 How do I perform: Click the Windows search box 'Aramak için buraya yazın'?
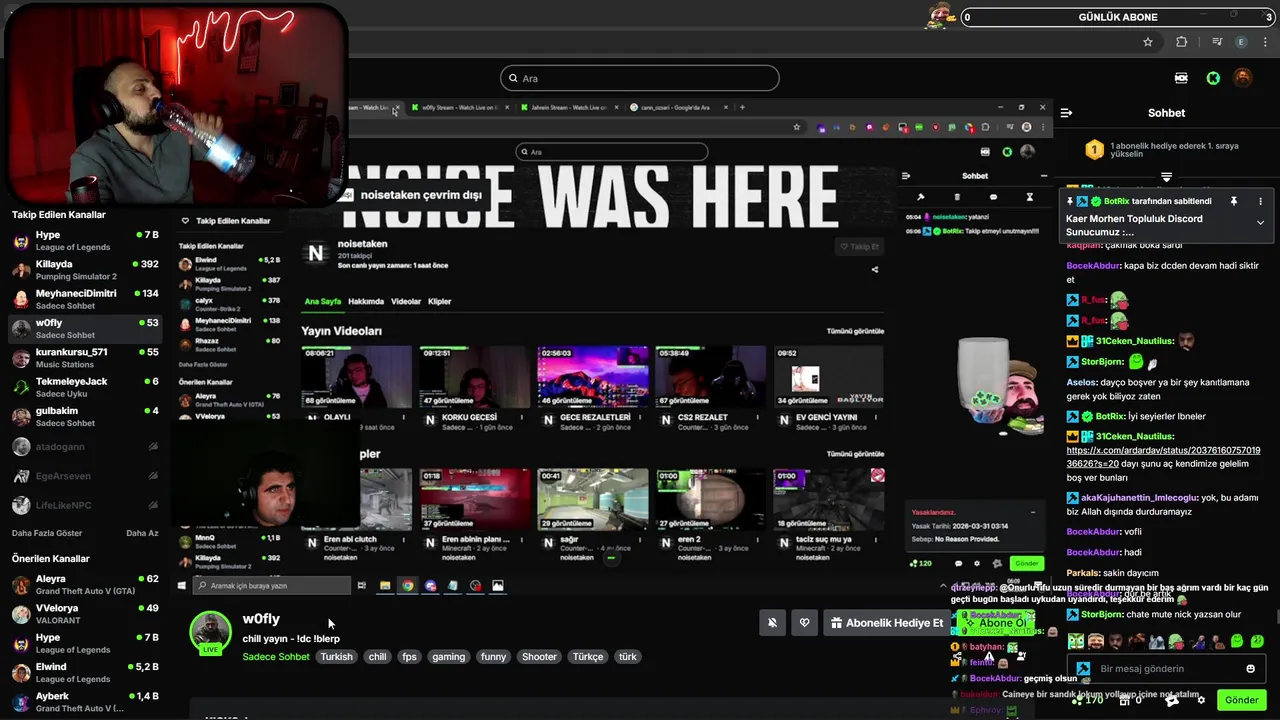click(272, 586)
